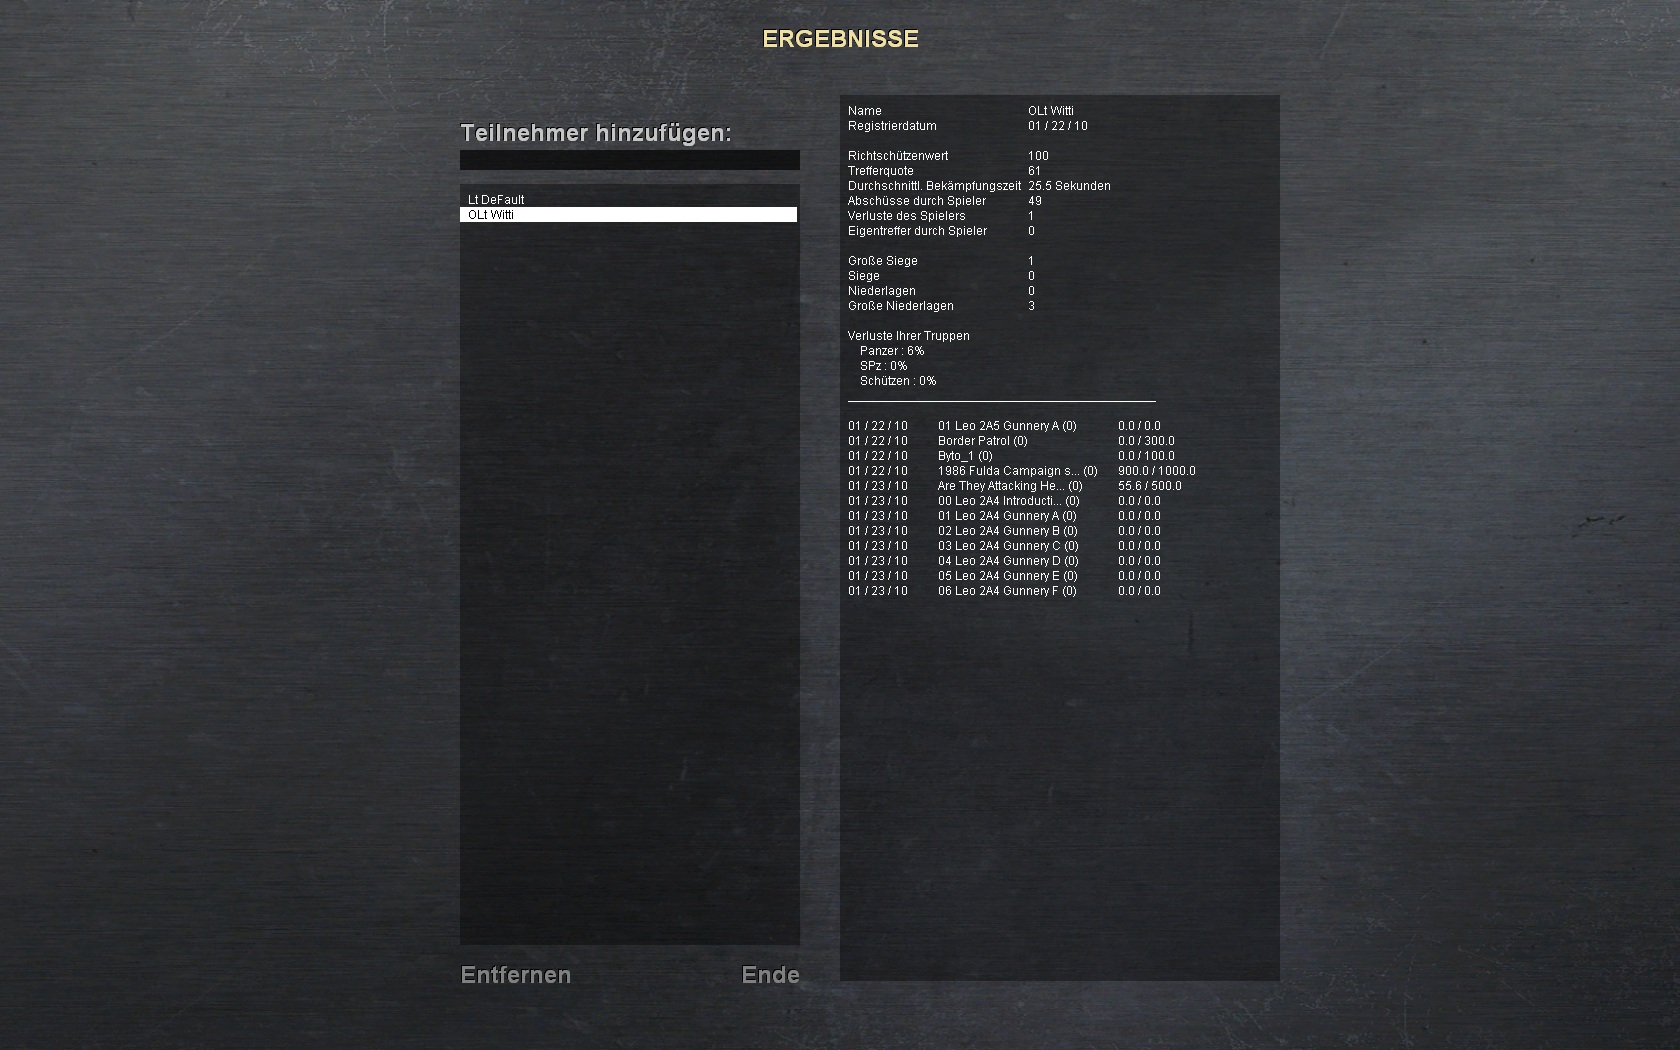Select the 00 Leo 2A4 Introducti... row
The height and width of the screenshot is (1050, 1680).
click(1008, 501)
